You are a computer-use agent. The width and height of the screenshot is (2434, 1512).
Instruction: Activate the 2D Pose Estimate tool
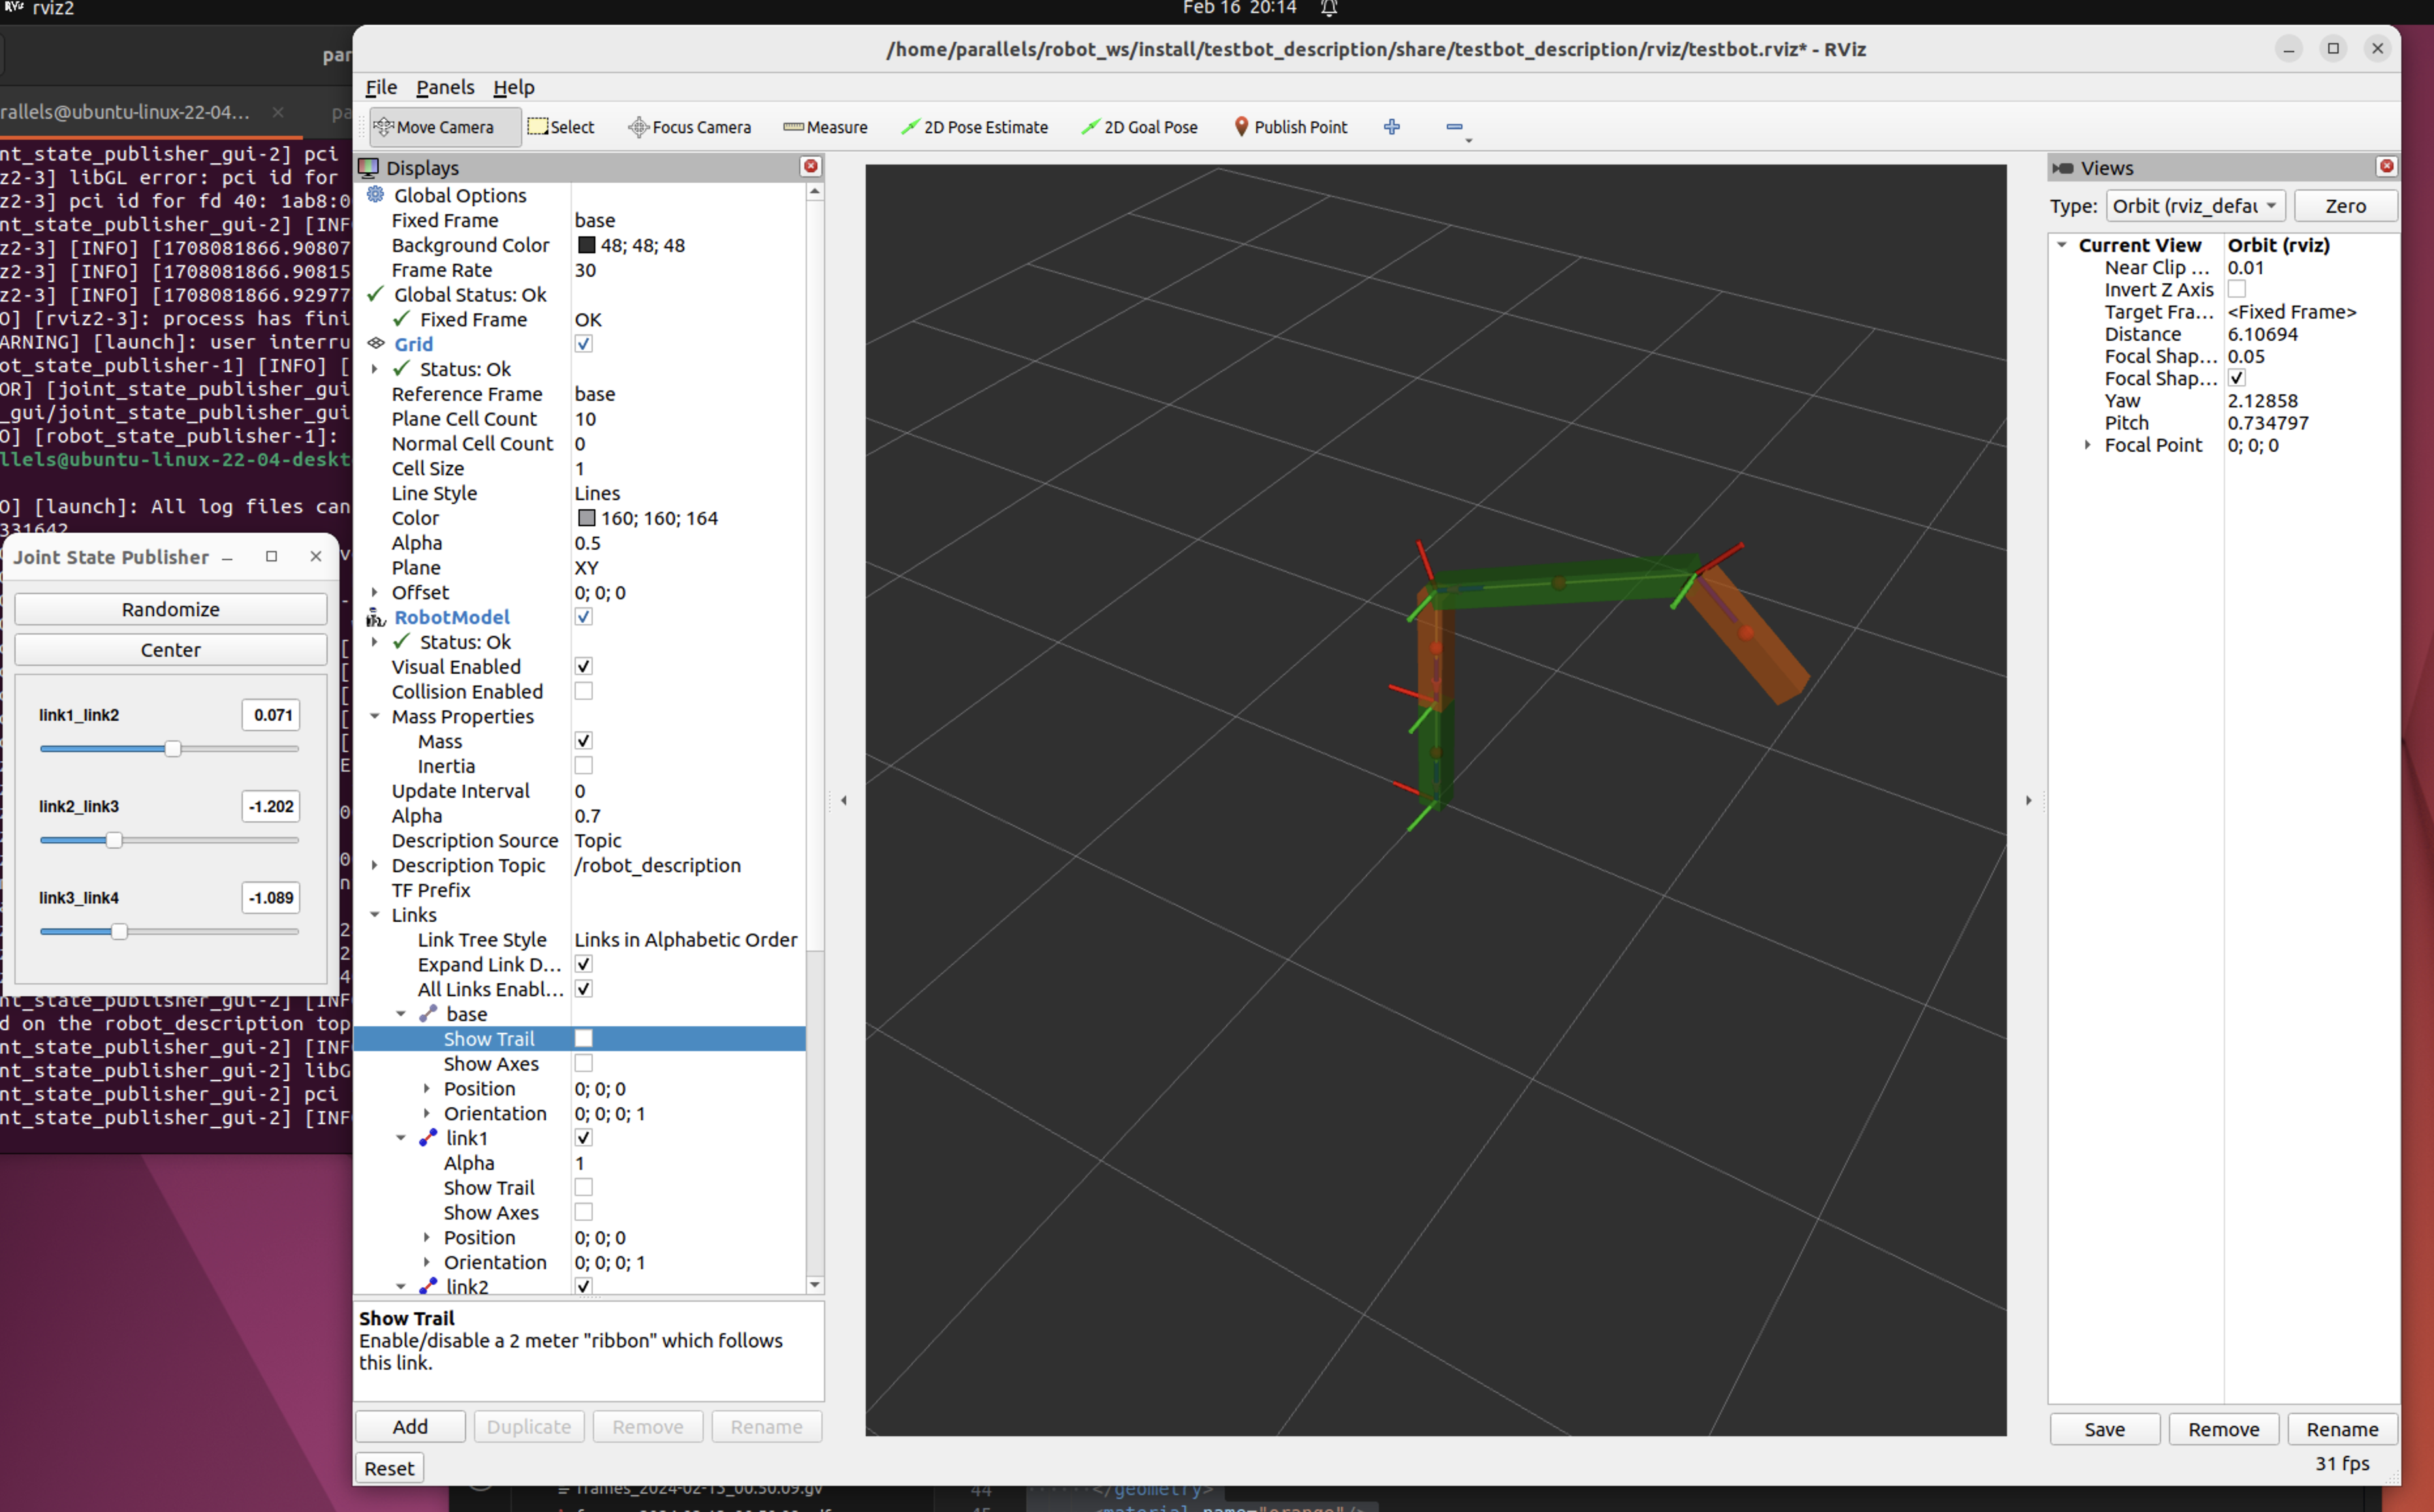[974, 127]
